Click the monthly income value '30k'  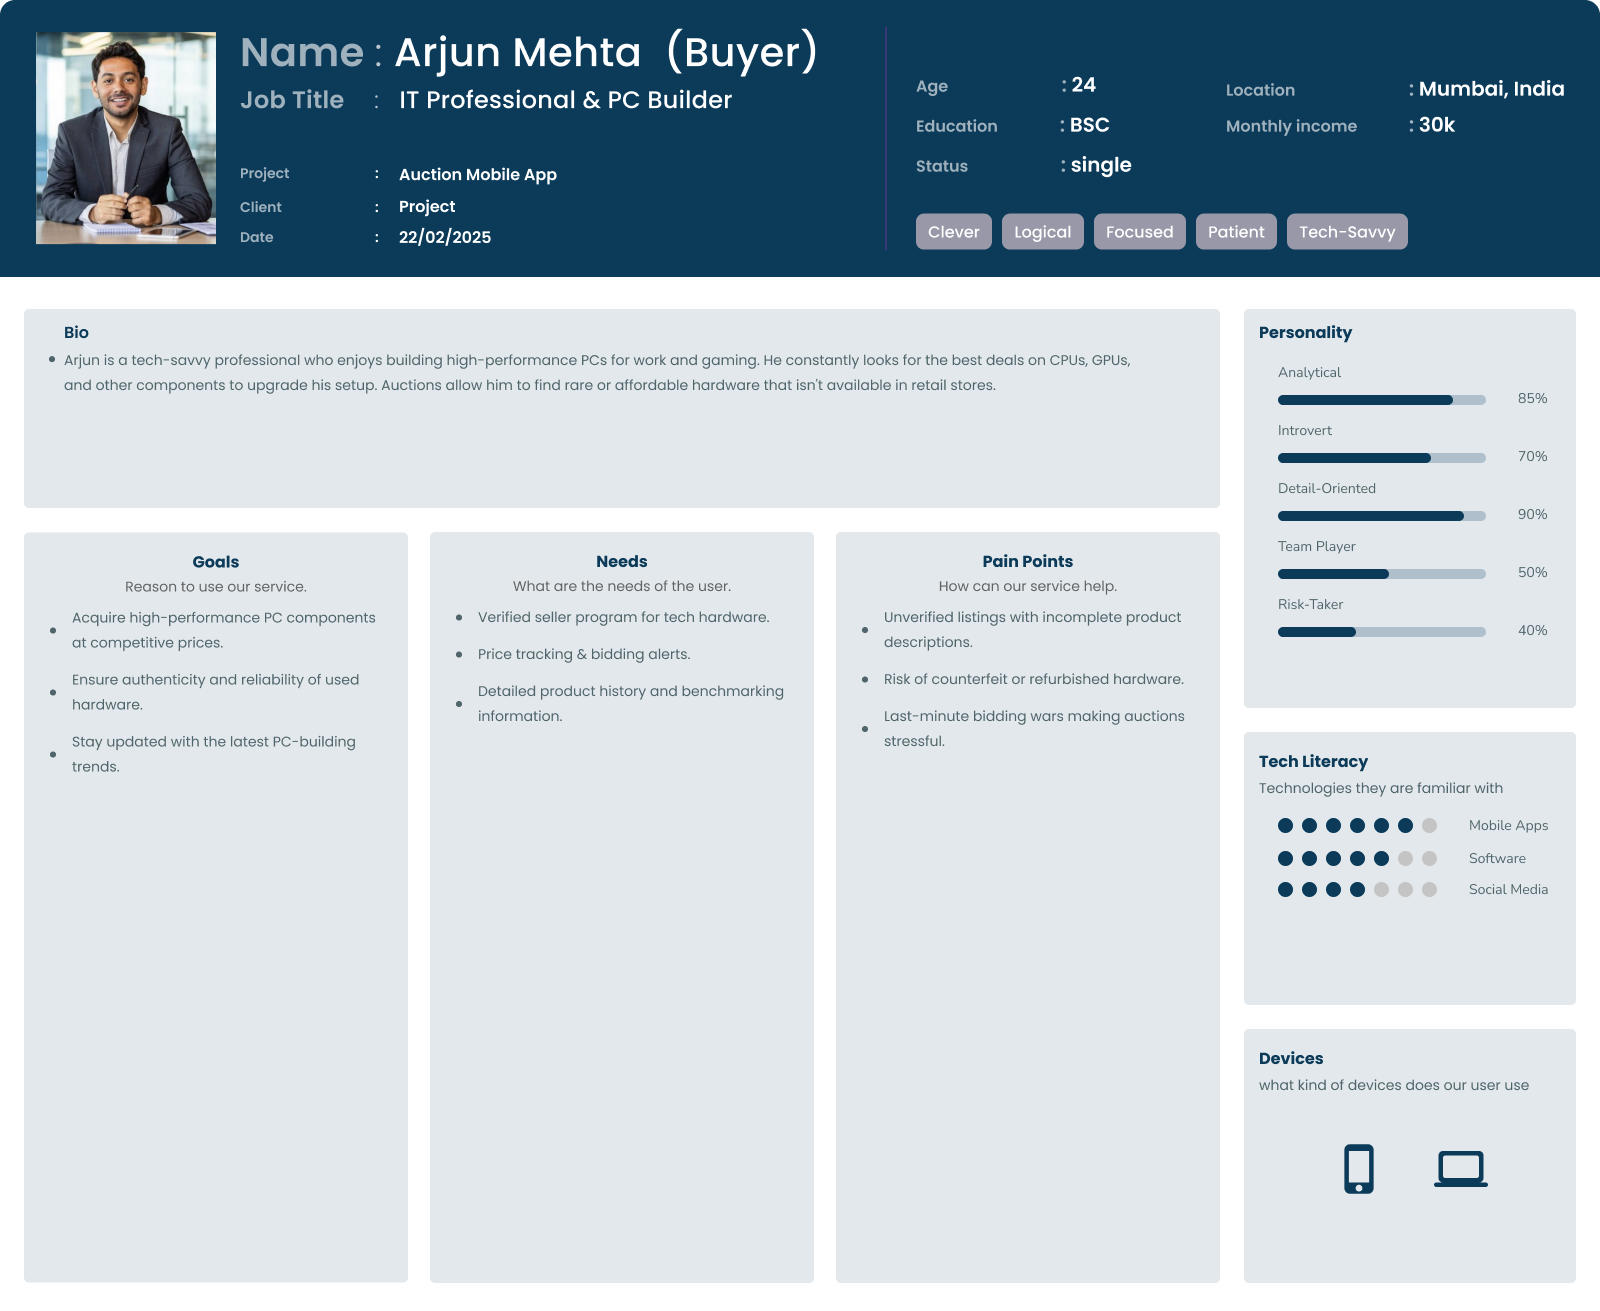1437,125
